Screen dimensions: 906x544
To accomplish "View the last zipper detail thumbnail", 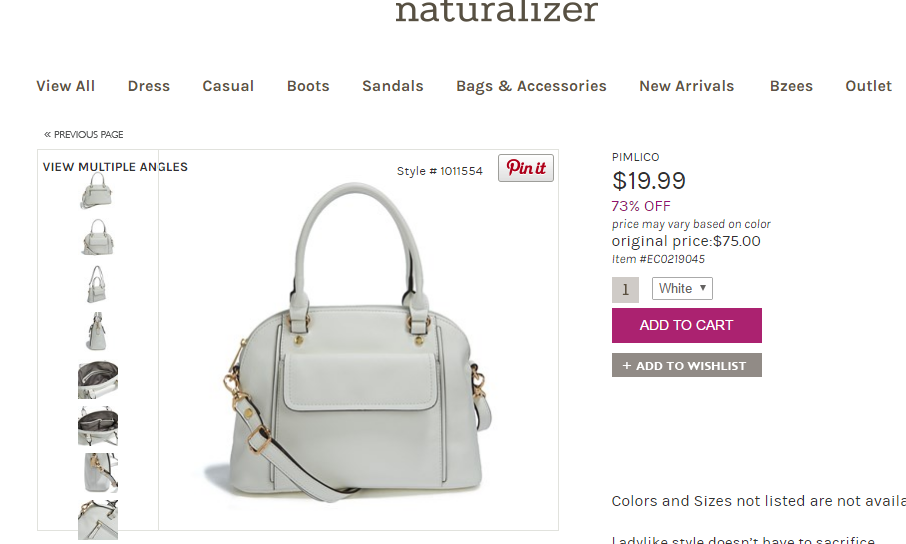I will 98,520.
